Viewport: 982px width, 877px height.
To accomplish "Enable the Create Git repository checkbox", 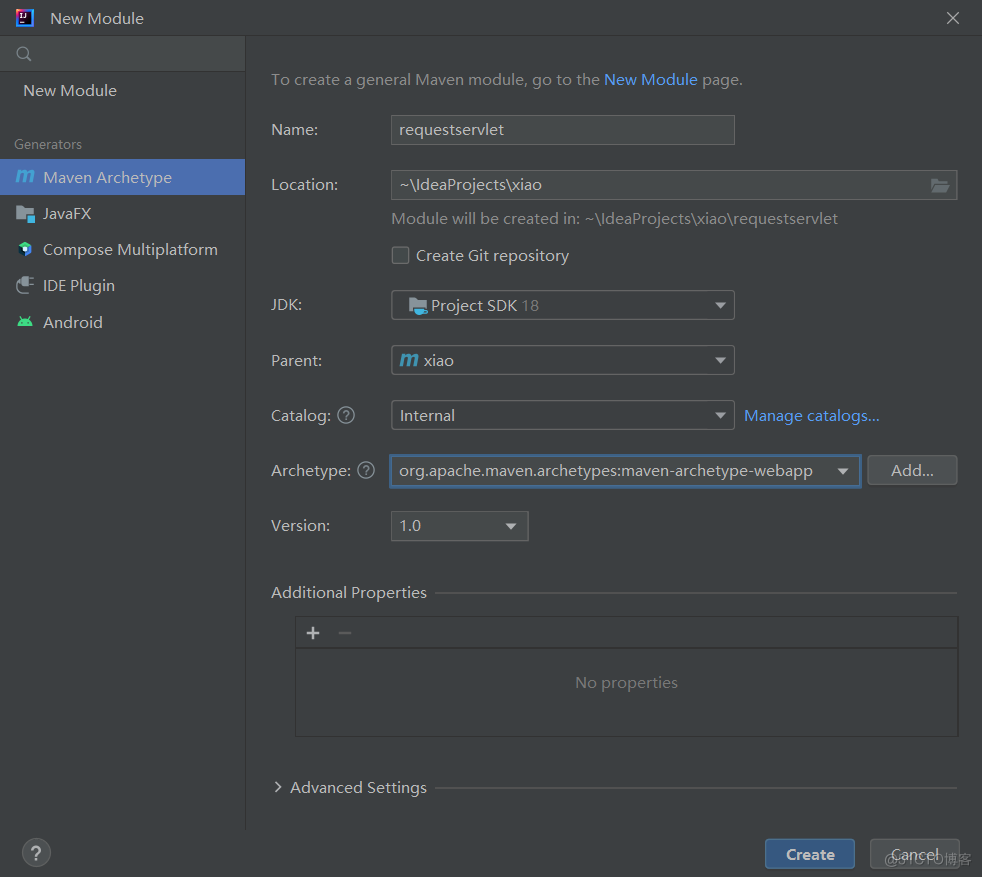I will 400,255.
